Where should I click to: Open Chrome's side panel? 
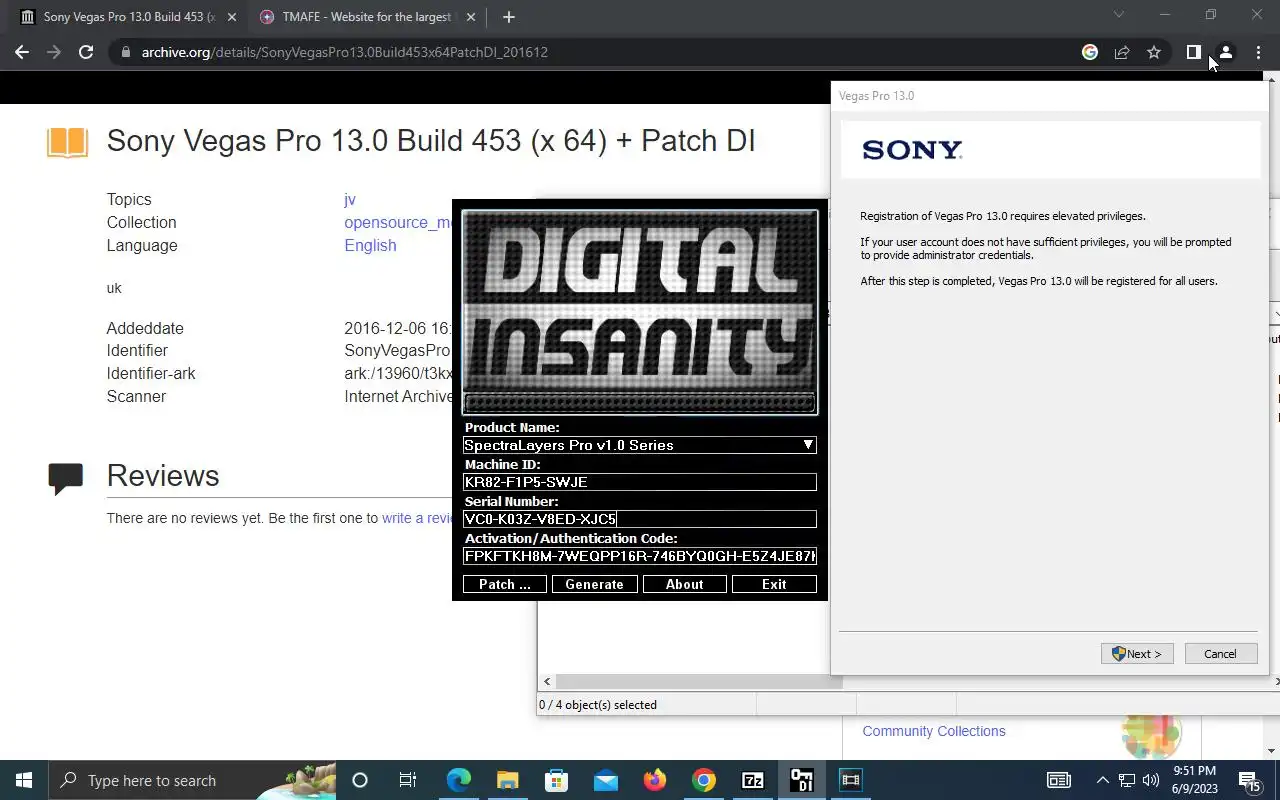pos(1193,52)
